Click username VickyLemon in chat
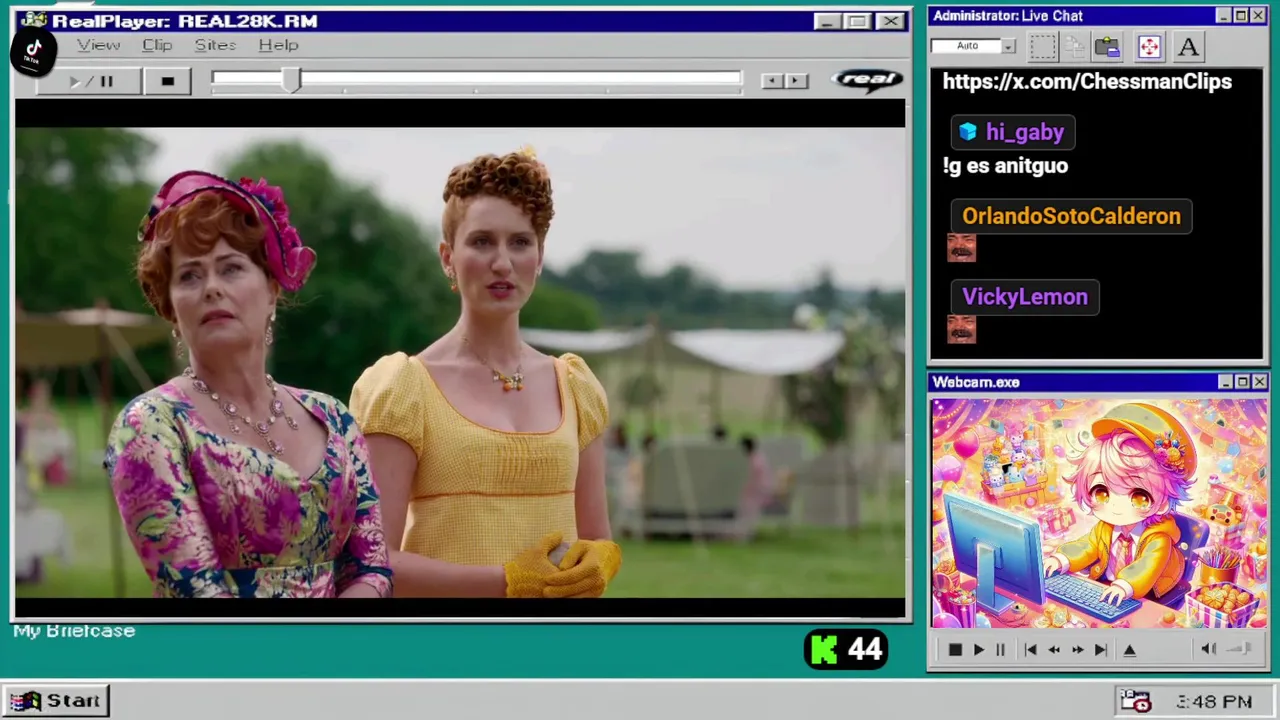1280x720 pixels. [1024, 297]
